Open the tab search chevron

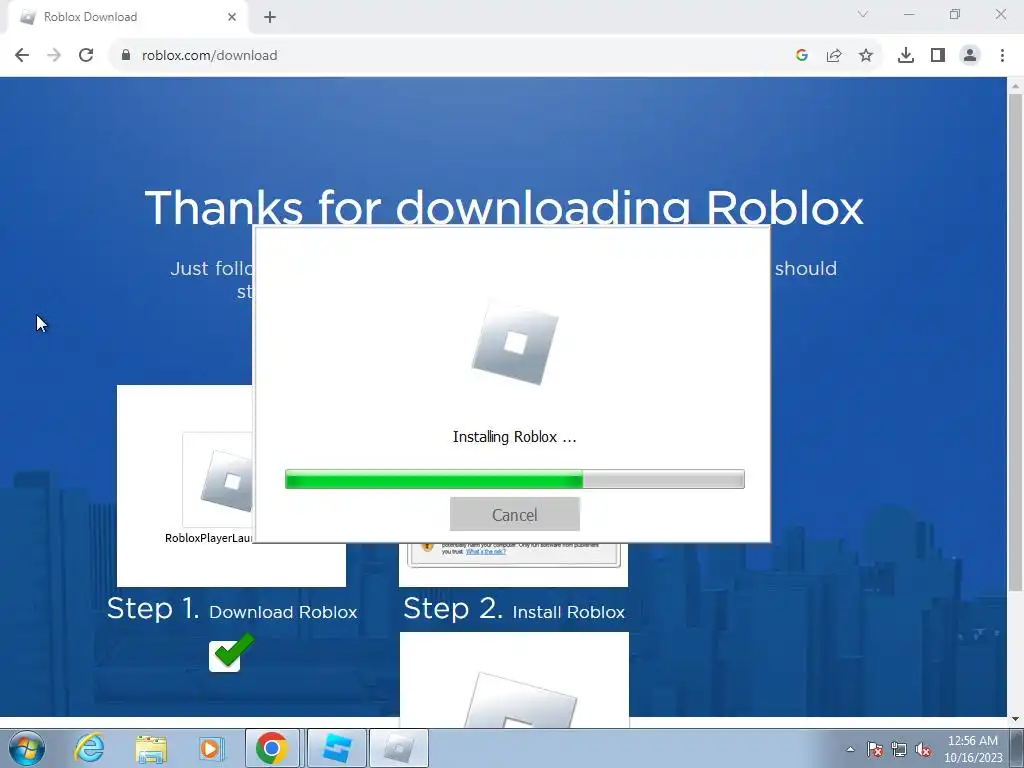(x=863, y=14)
